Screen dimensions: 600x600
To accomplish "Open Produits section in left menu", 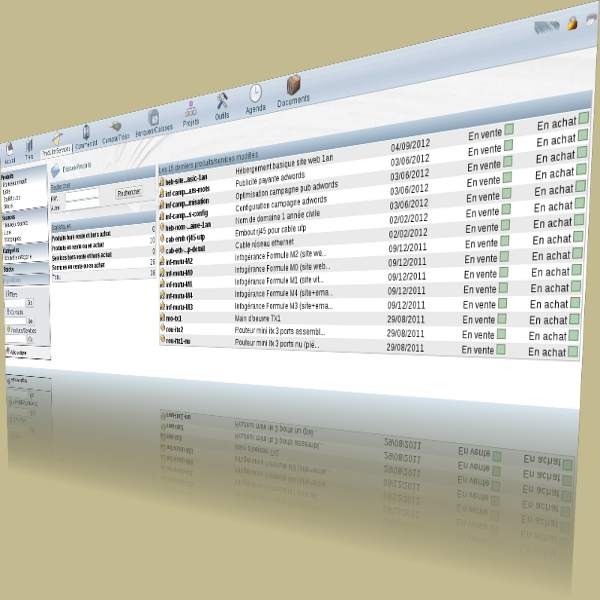I will [7, 177].
